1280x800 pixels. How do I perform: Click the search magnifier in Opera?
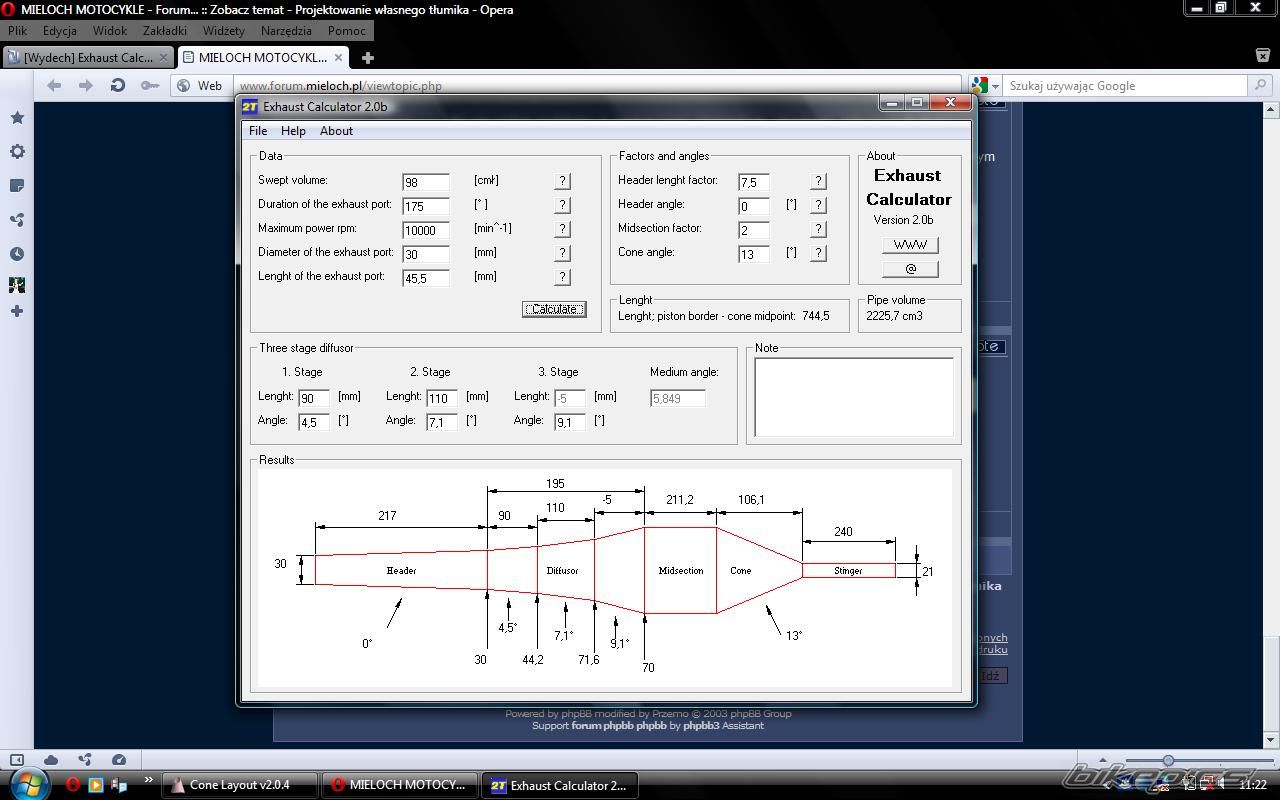pyautogui.click(x=1262, y=86)
